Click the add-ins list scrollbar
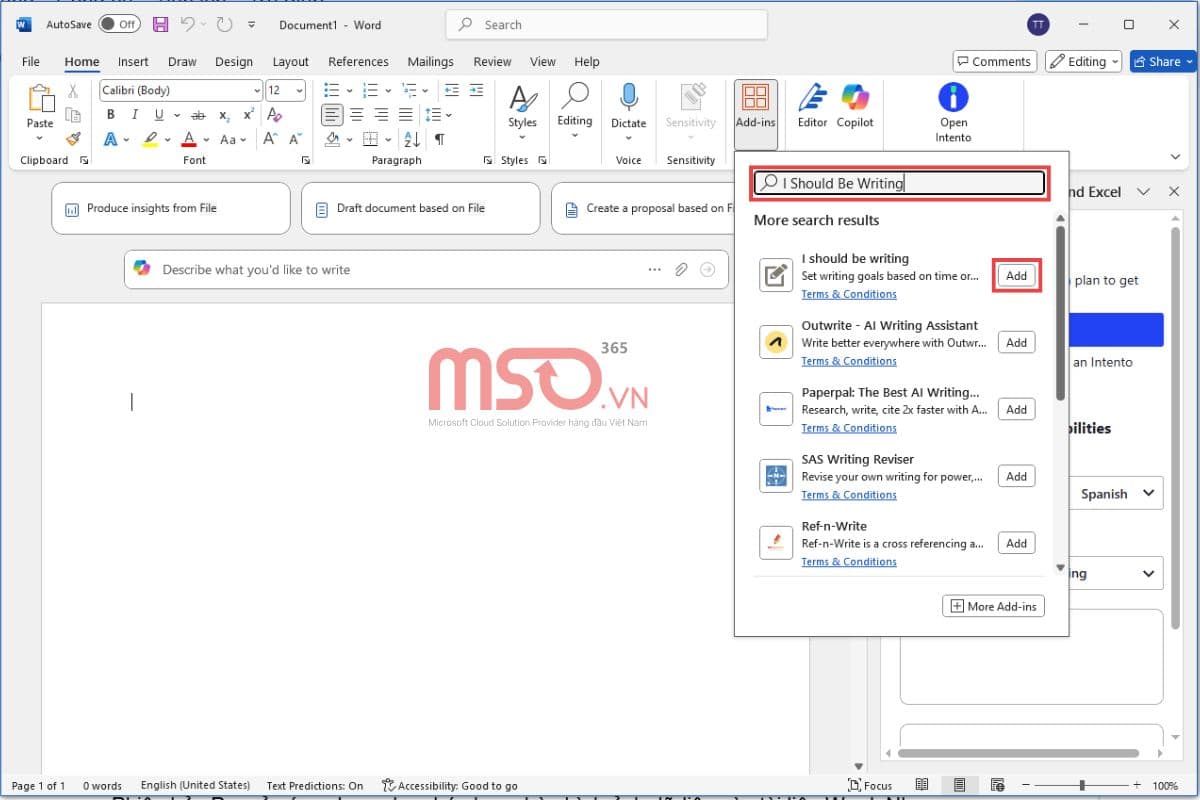 click(1060, 312)
